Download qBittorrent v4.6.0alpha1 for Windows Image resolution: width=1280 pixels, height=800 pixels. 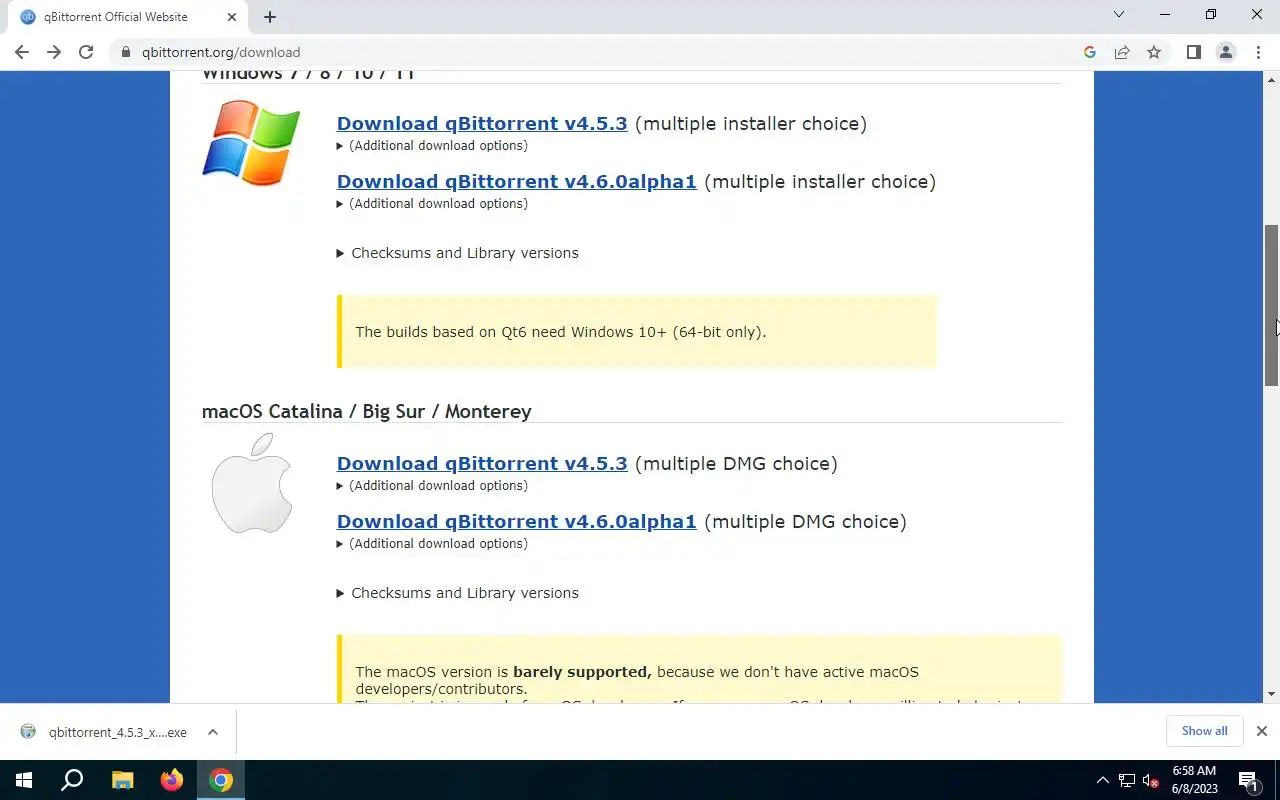pos(516,182)
